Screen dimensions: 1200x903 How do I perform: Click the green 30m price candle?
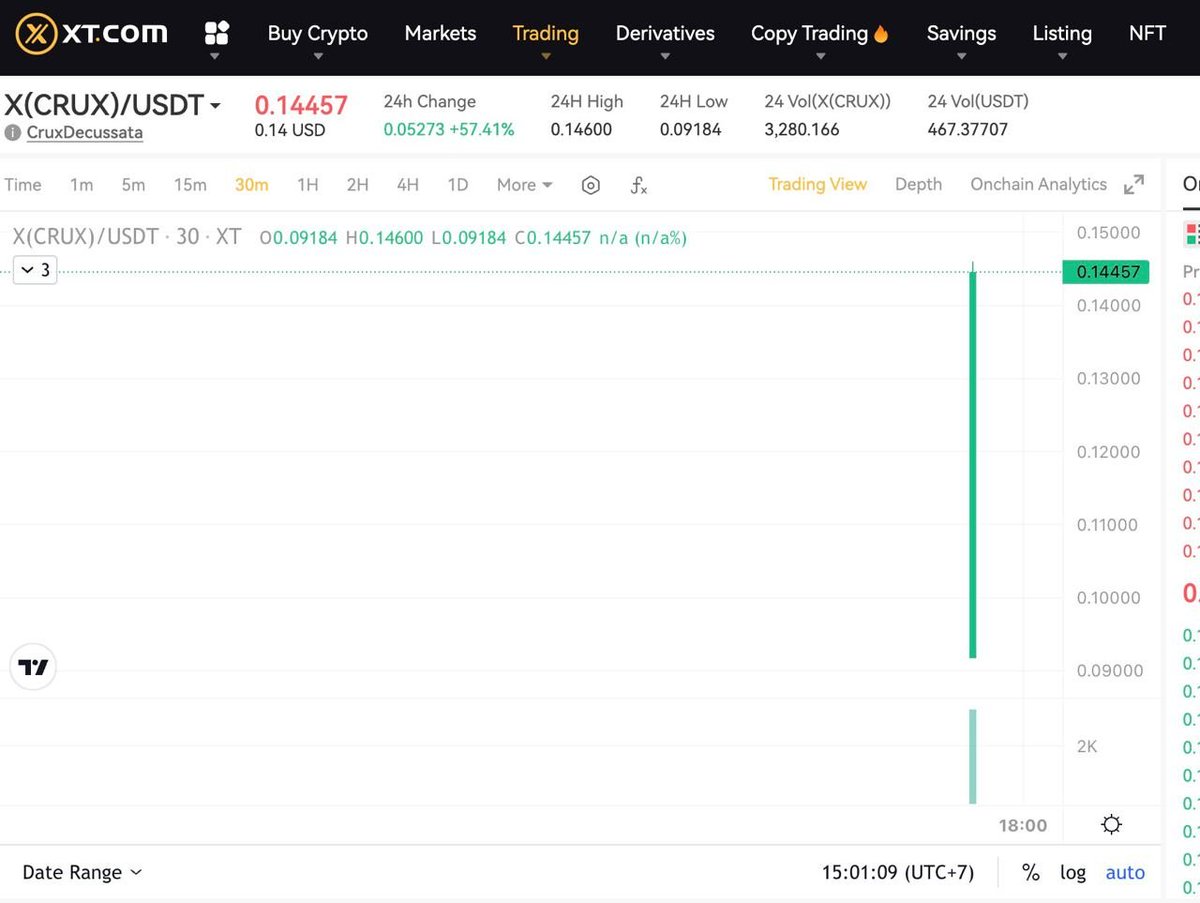973,464
